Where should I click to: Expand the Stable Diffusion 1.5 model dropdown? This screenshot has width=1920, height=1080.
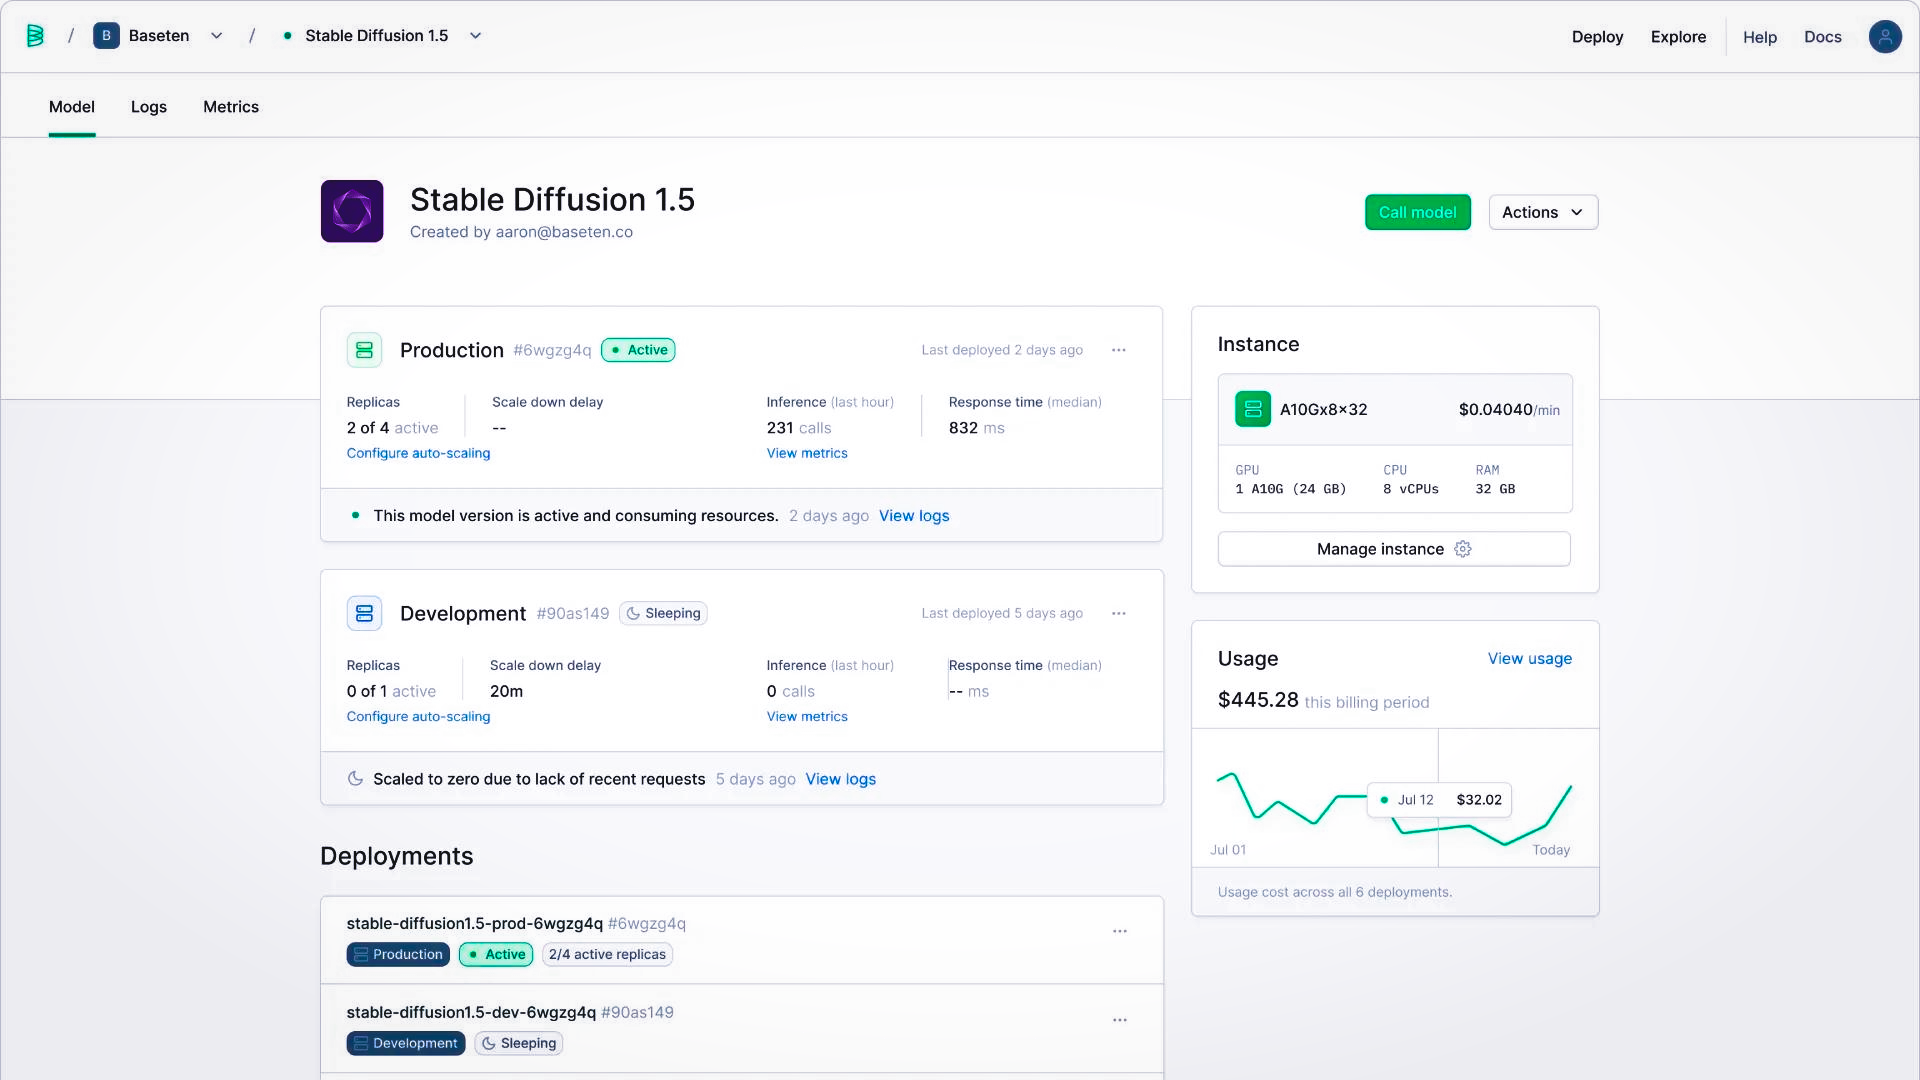pyautogui.click(x=476, y=36)
